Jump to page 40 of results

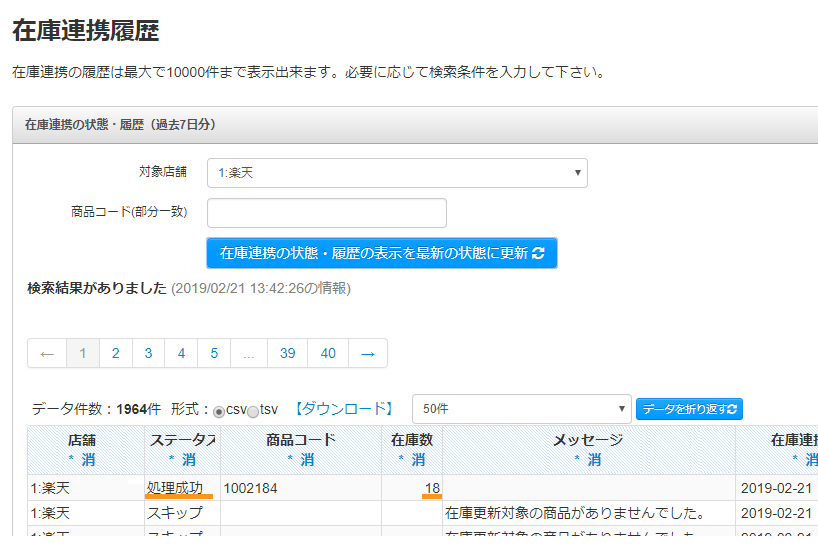click(328, 354)
